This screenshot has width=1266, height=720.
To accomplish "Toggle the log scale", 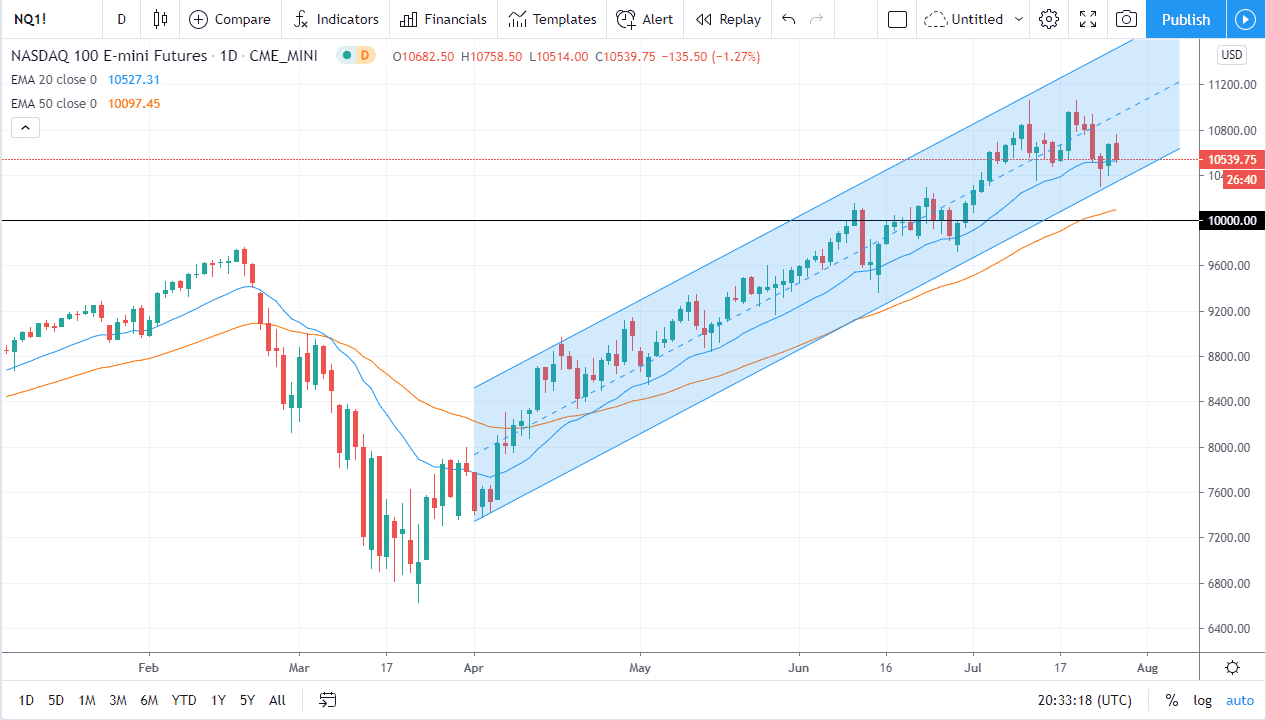I will [x=1203, y=700].
